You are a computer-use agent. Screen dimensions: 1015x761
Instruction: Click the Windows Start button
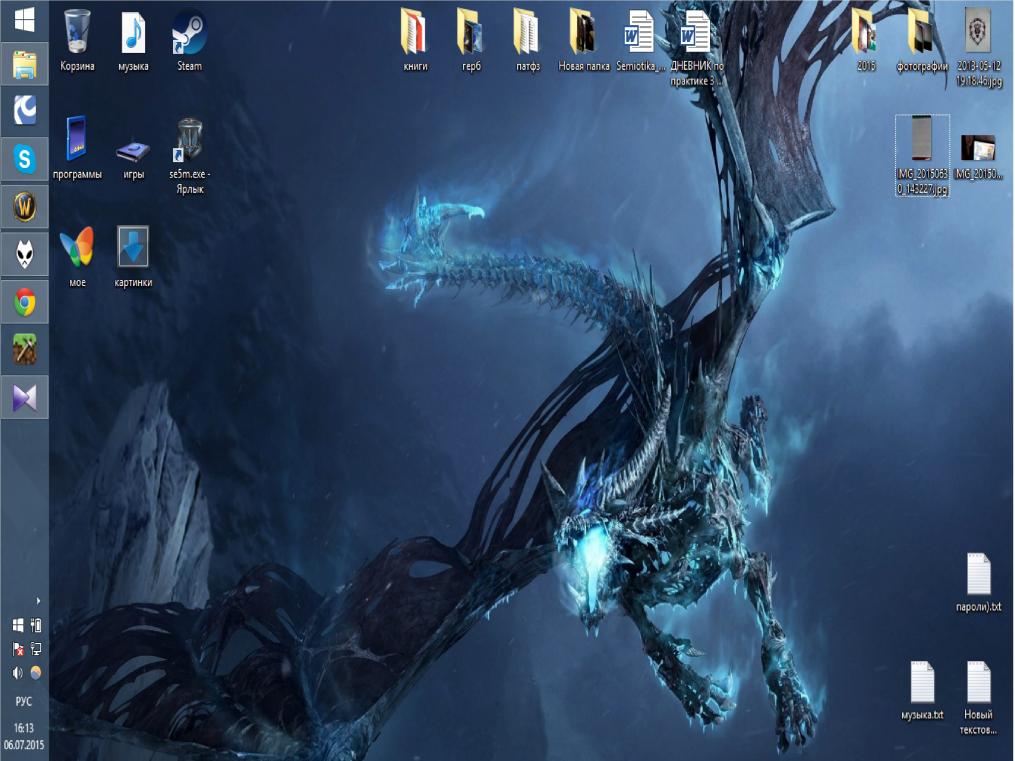point(24,18)
